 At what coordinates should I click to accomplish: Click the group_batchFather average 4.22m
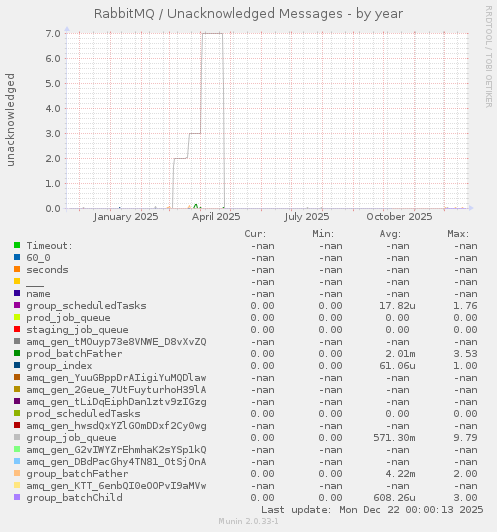click(x=400, y=474)
